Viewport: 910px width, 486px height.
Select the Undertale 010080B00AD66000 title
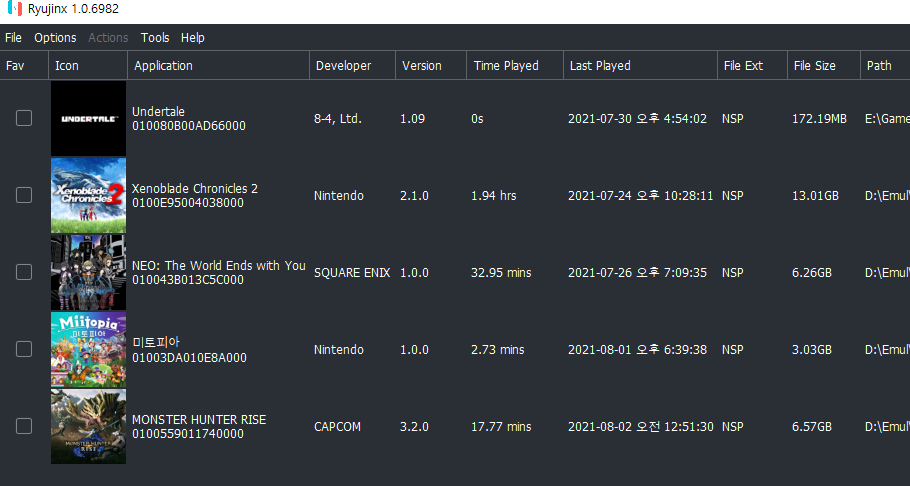click(189, 118)
